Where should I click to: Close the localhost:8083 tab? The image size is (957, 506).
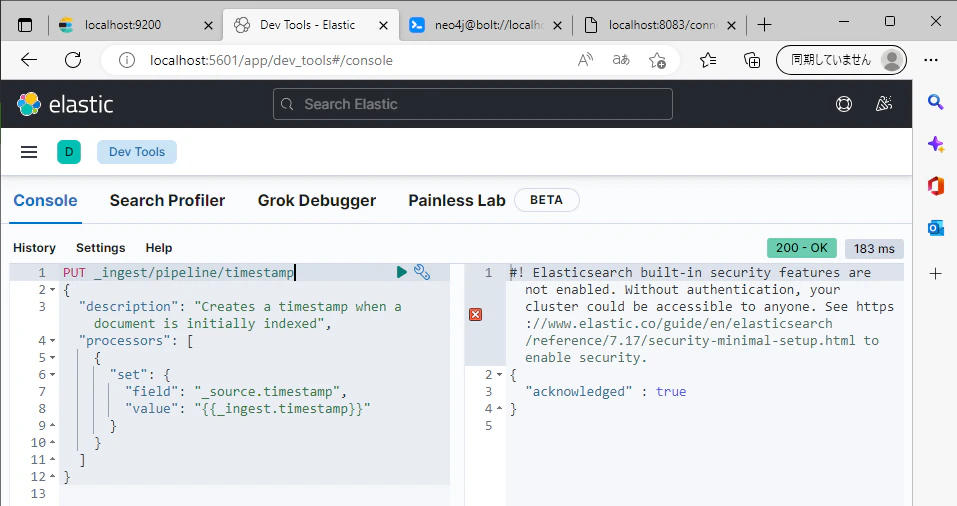(x=732, y=25)
